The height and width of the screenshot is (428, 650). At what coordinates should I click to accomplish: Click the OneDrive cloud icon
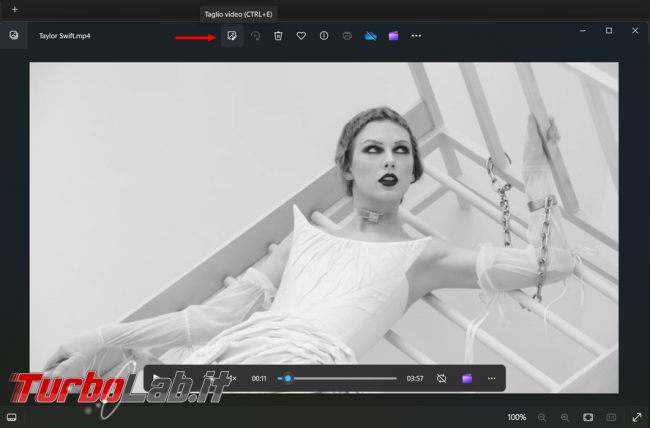pos(371,36)
